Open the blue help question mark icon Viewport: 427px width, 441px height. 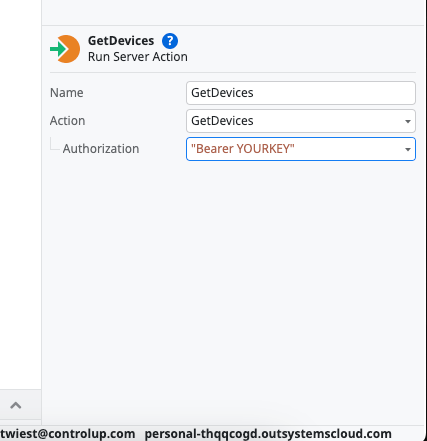pos(170,41)
